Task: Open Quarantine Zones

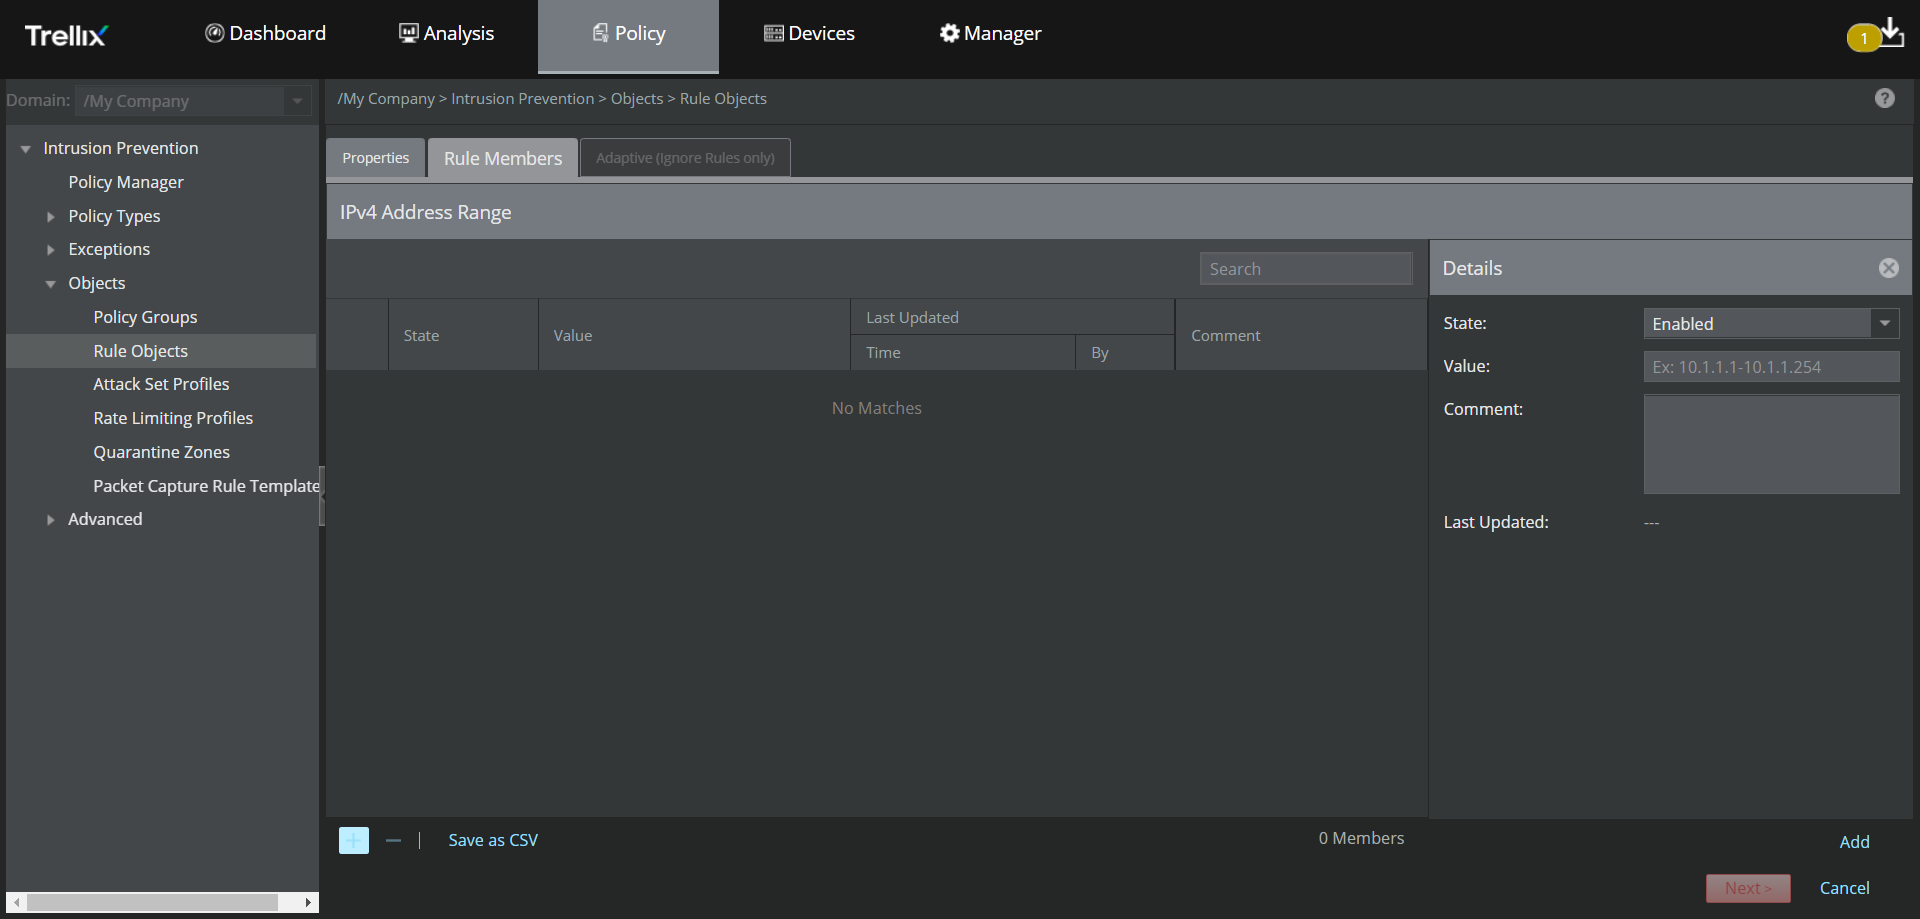Action: (161, 452)
